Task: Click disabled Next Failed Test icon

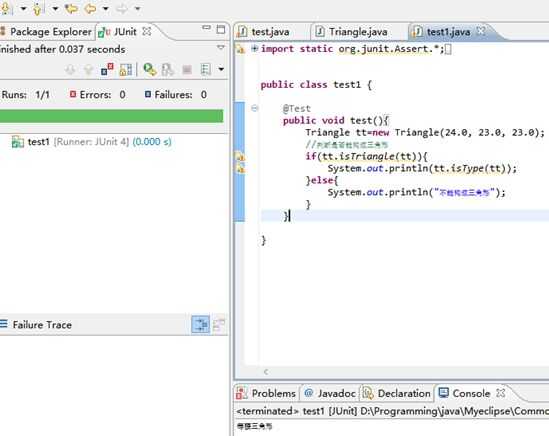Action: pyautogui.click(x=70, y=70)
